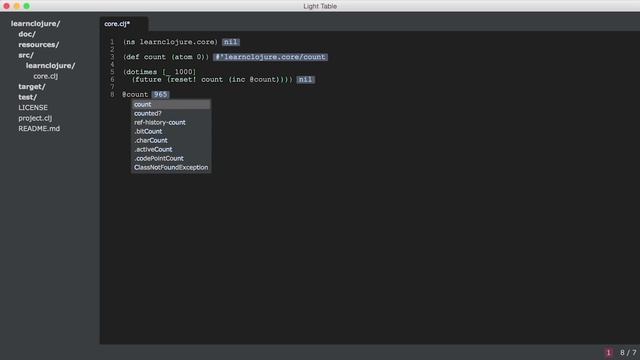The height and width of the screenshot is (360, 640).
Task: Open the README.md file
Action: (39, 129)
